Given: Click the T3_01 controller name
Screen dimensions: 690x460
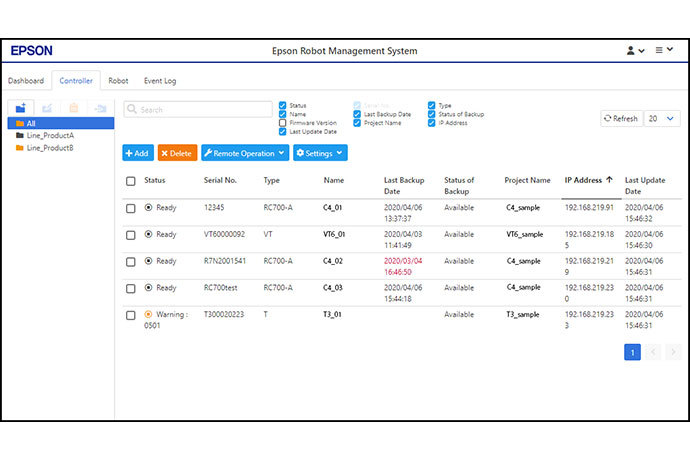Looking at the screenshot, I should click(x=332, y=314).
